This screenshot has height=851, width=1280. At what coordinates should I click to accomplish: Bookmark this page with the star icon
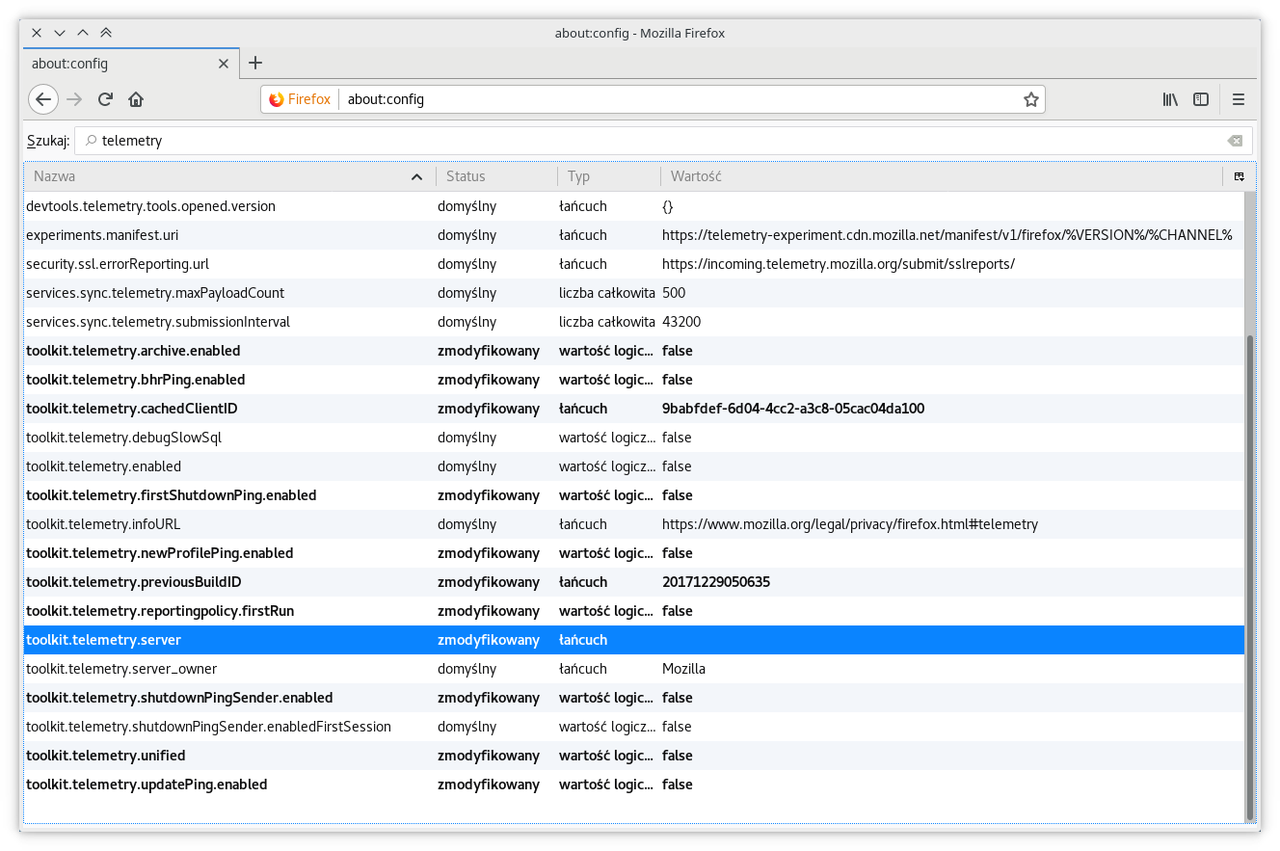1031,99
